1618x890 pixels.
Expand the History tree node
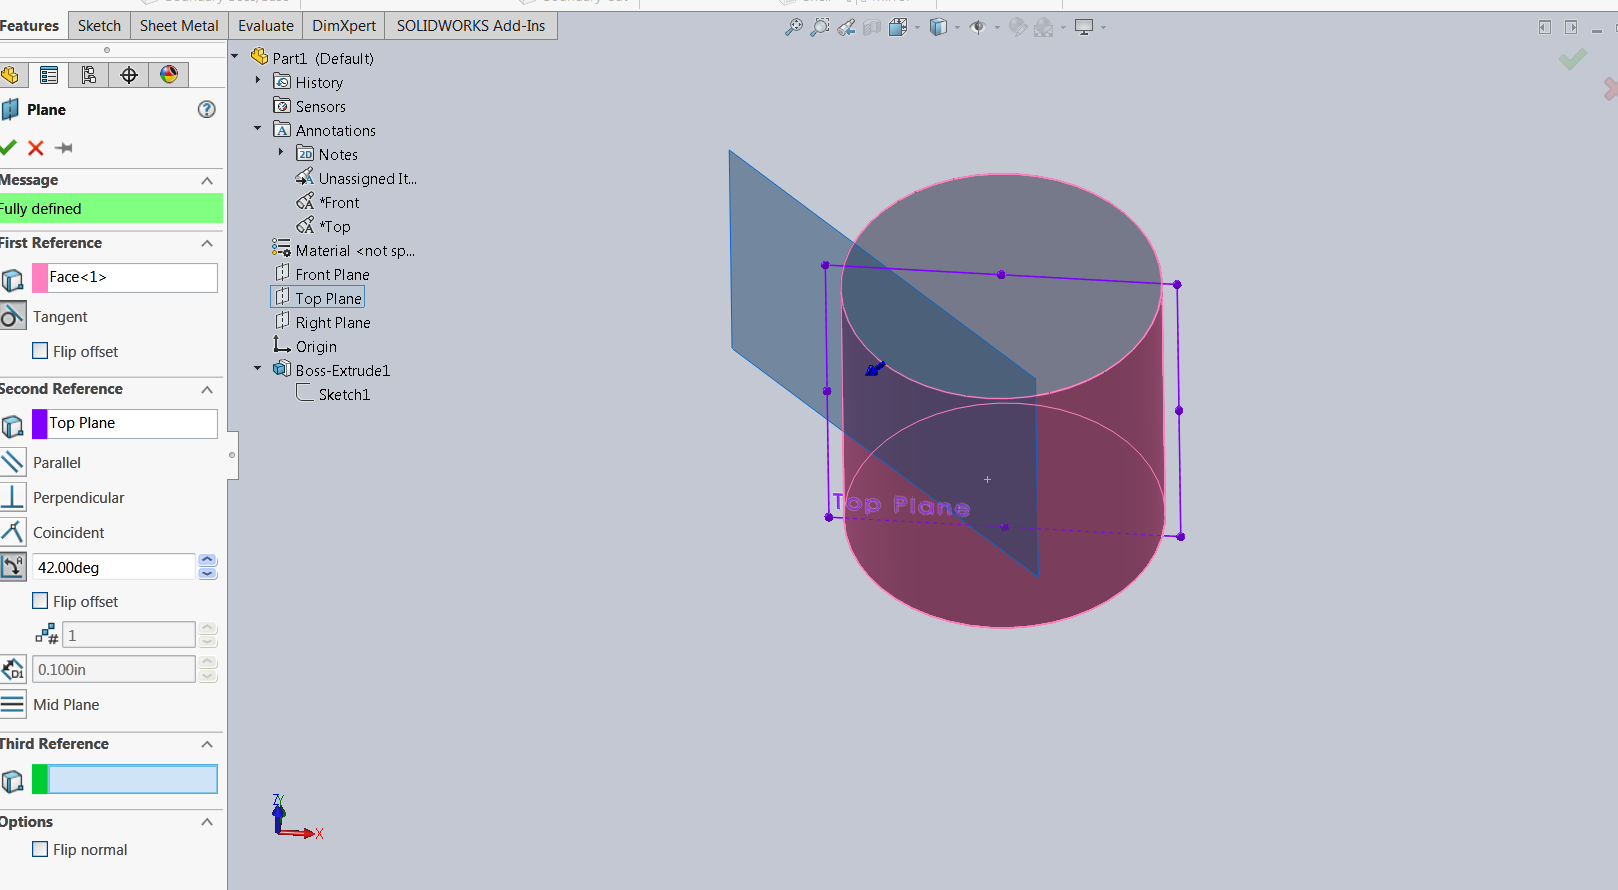point(258,80)
